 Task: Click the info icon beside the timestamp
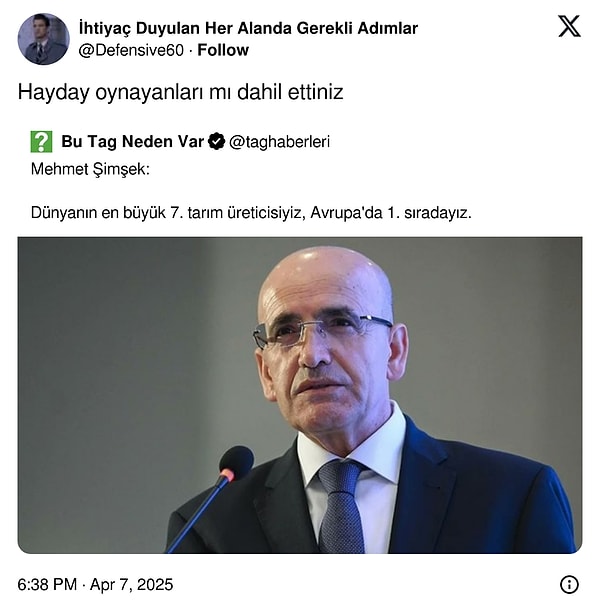pos(569,584)
